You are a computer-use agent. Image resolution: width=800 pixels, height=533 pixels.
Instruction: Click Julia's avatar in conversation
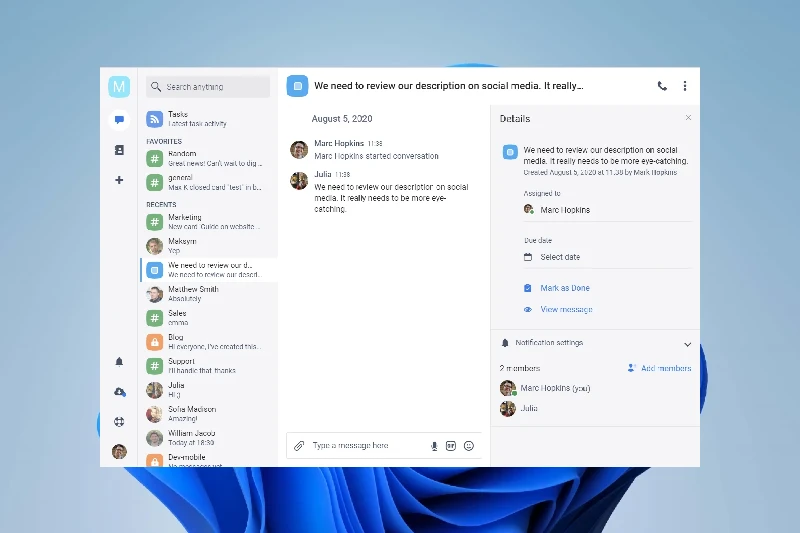click(x=299, y=181)
